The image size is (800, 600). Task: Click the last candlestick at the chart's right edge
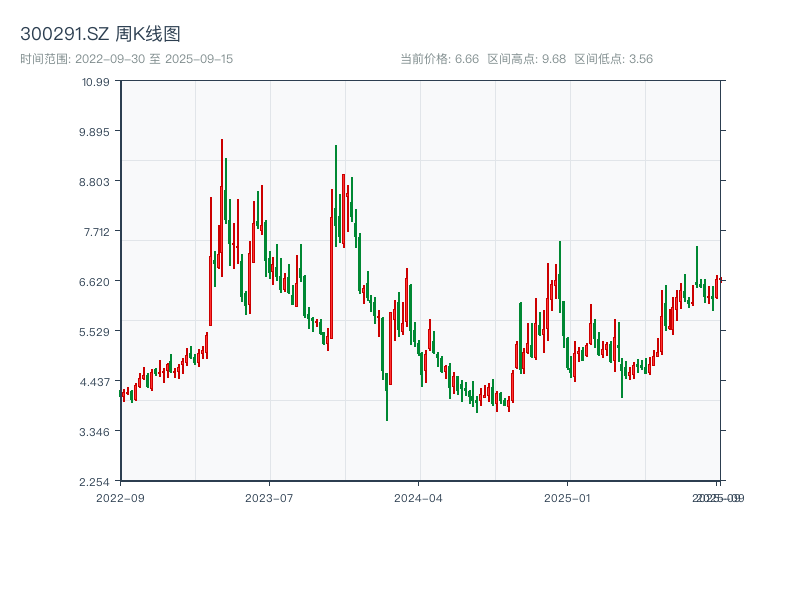tap(718, 285)
